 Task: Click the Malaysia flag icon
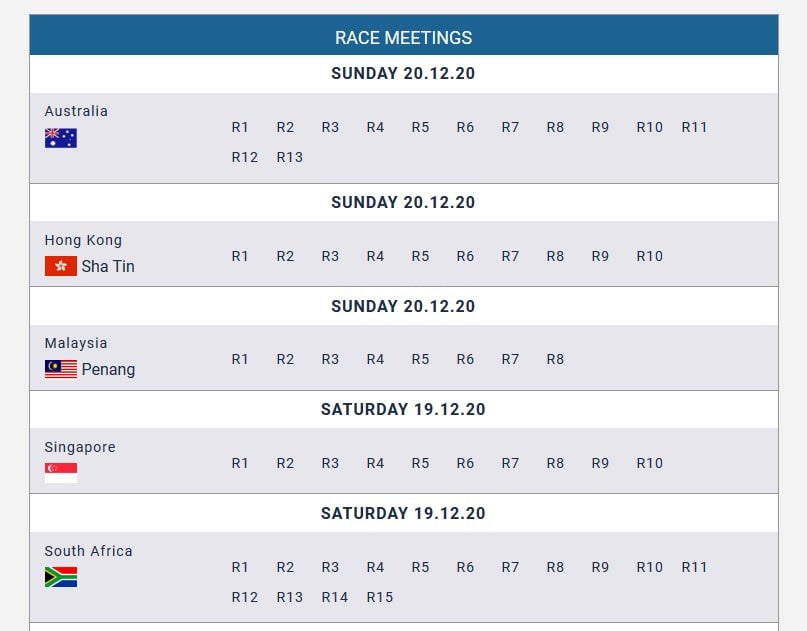pyautogui.click(x=61, y=369)
